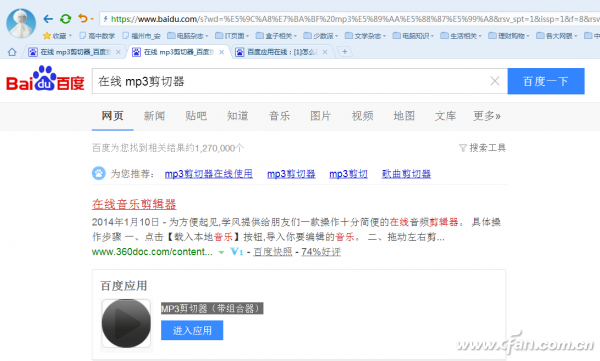
Task: Clear the search box with the X icon
Action: coord(495,81)
